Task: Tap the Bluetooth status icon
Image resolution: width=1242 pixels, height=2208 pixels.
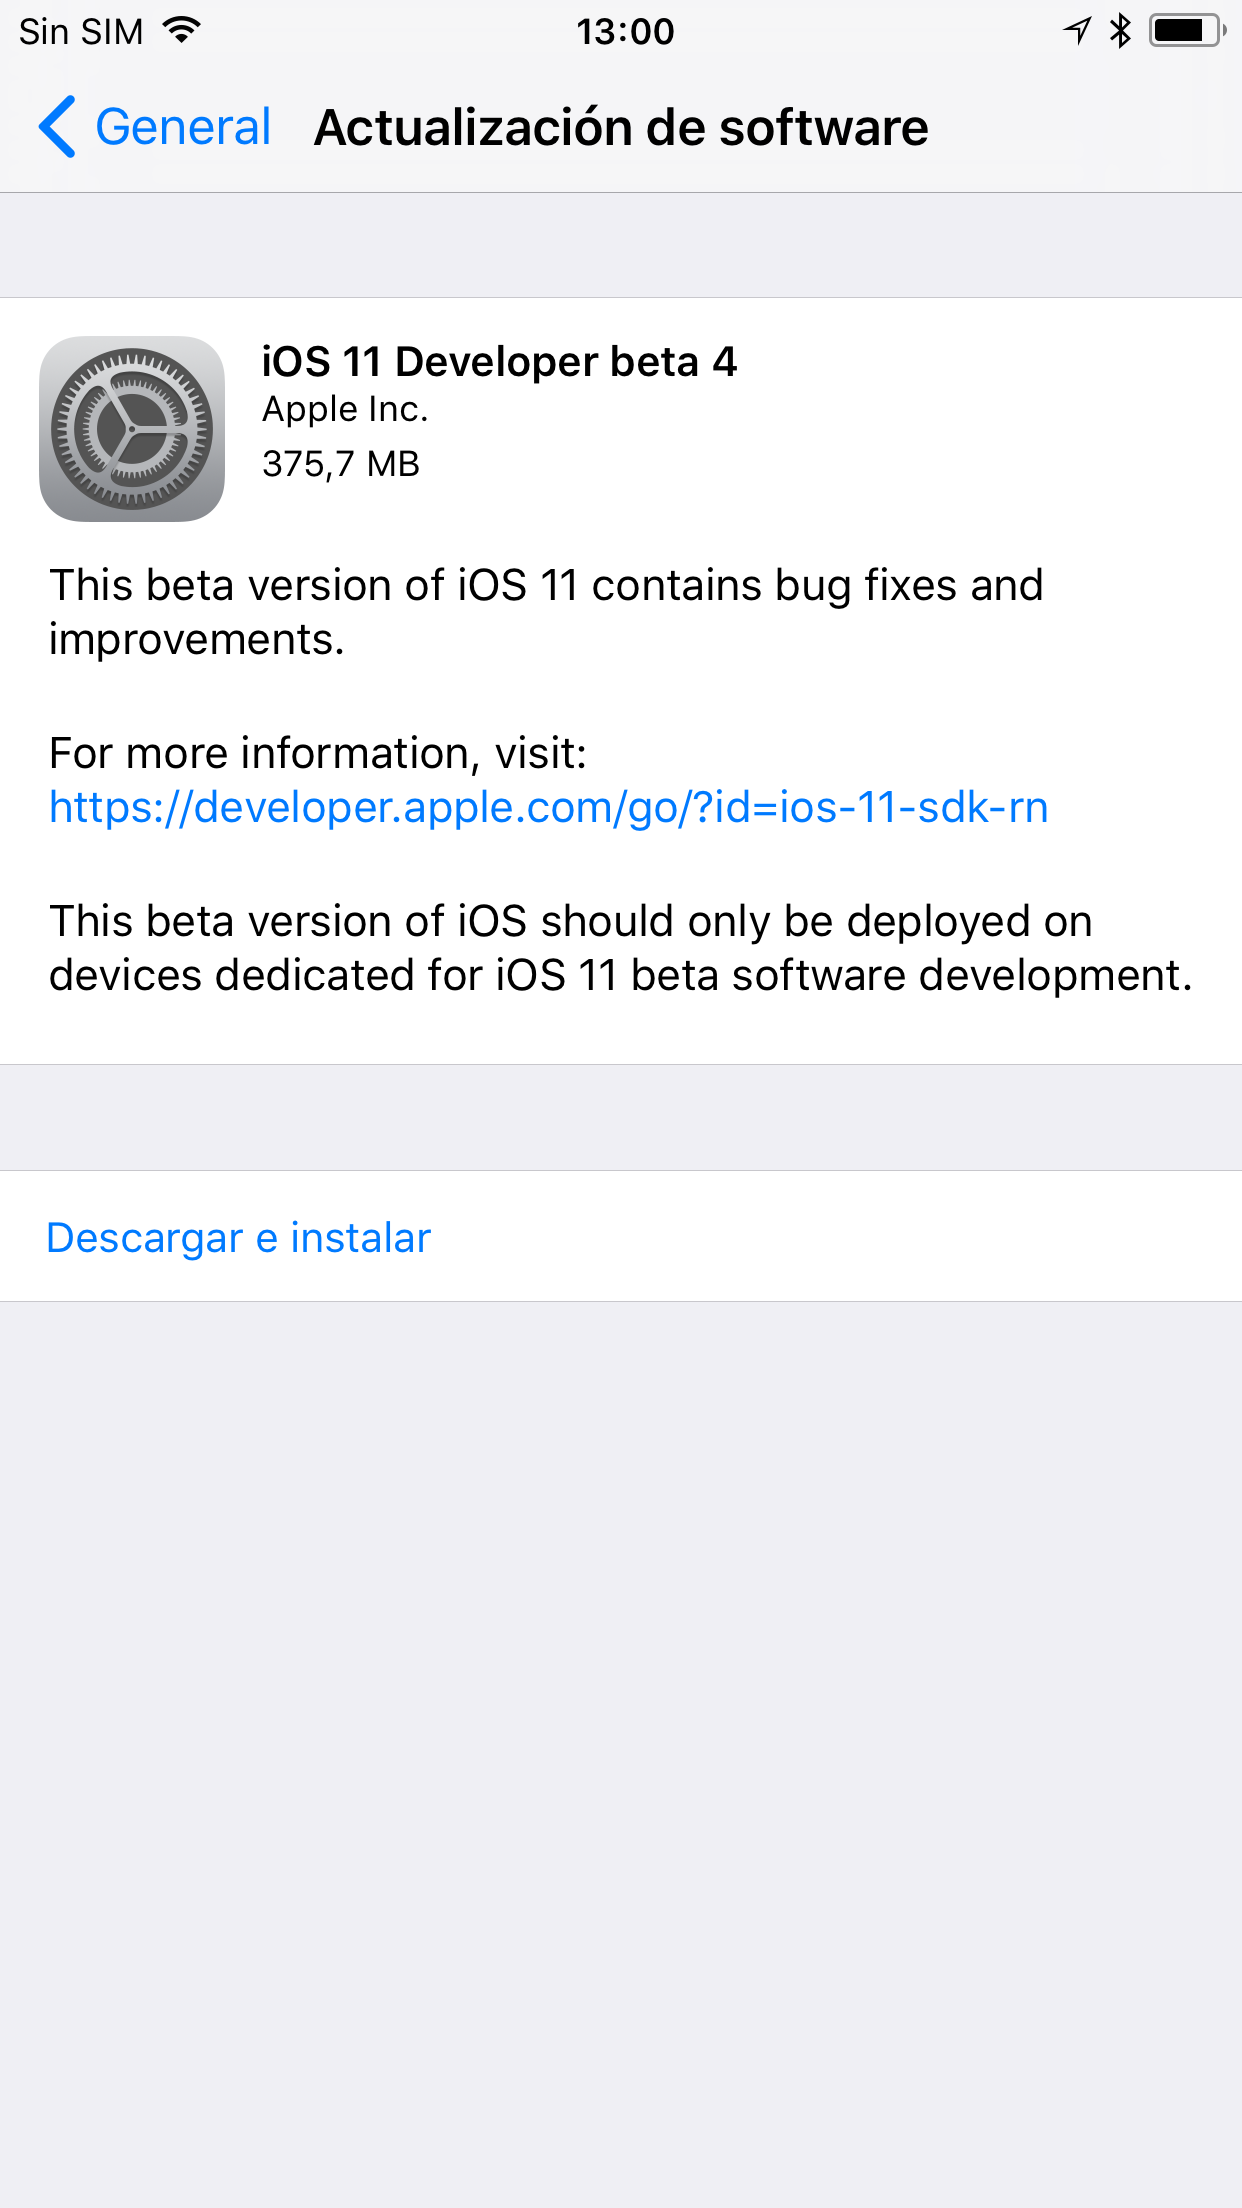Action: pyautogui.click(x=1120, y=30)
